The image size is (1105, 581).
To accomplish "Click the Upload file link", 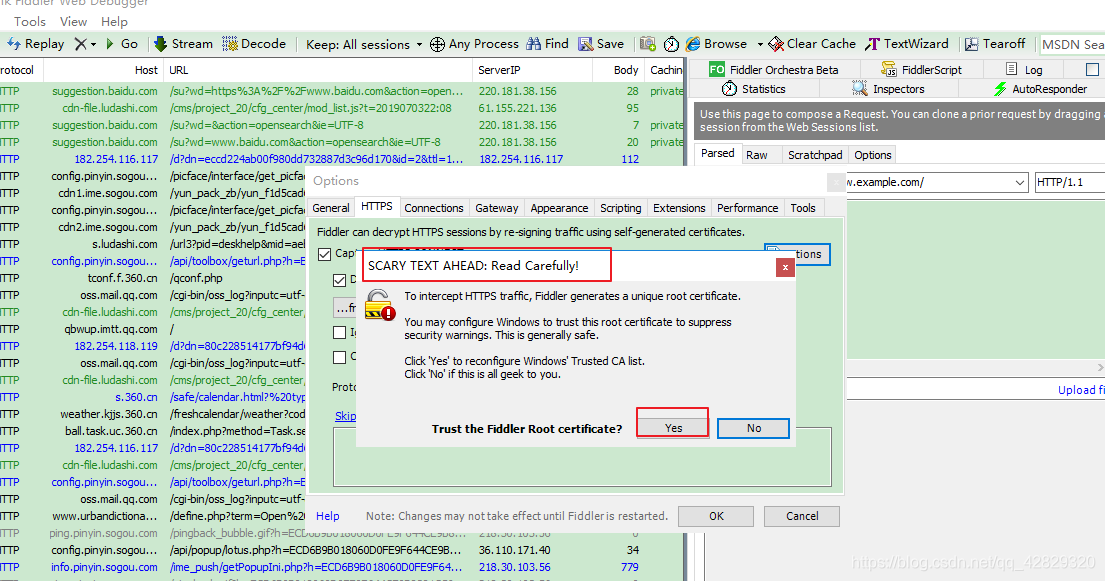I will (x=1081, y=390).
